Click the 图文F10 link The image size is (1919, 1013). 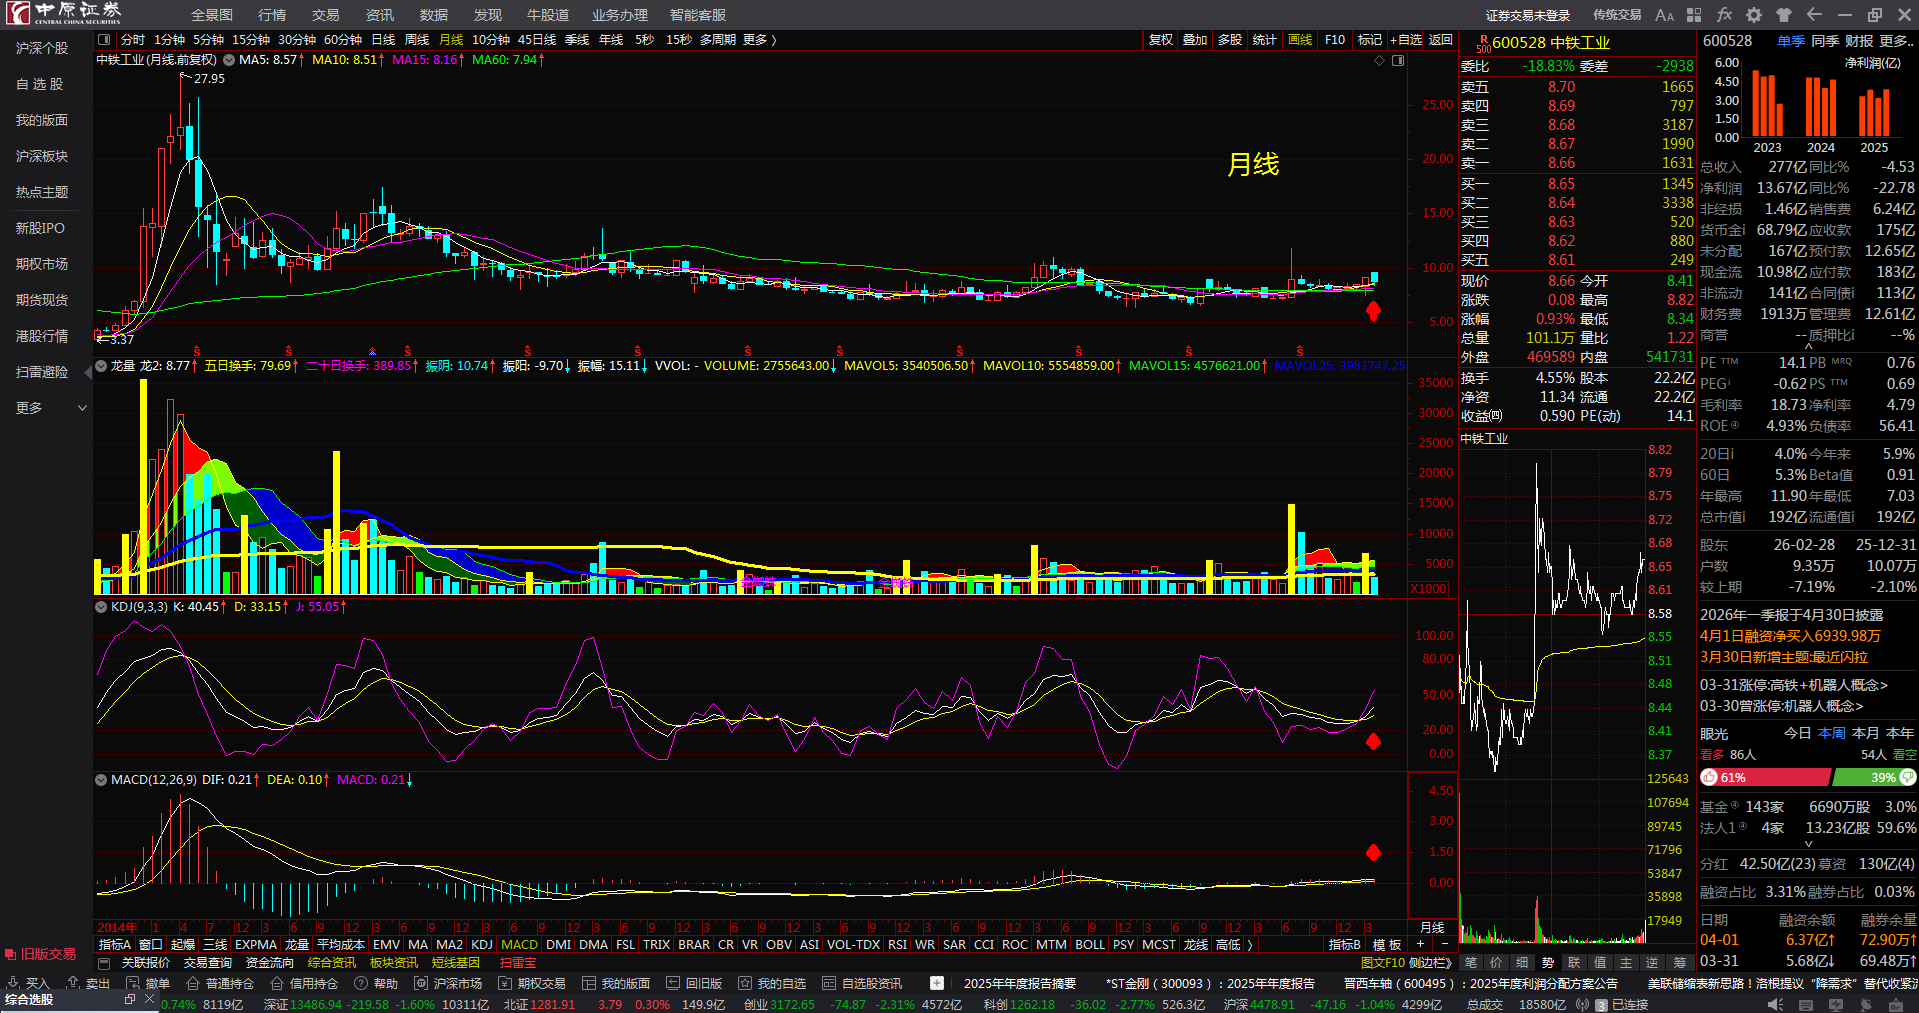click(x=1382, y=963)
